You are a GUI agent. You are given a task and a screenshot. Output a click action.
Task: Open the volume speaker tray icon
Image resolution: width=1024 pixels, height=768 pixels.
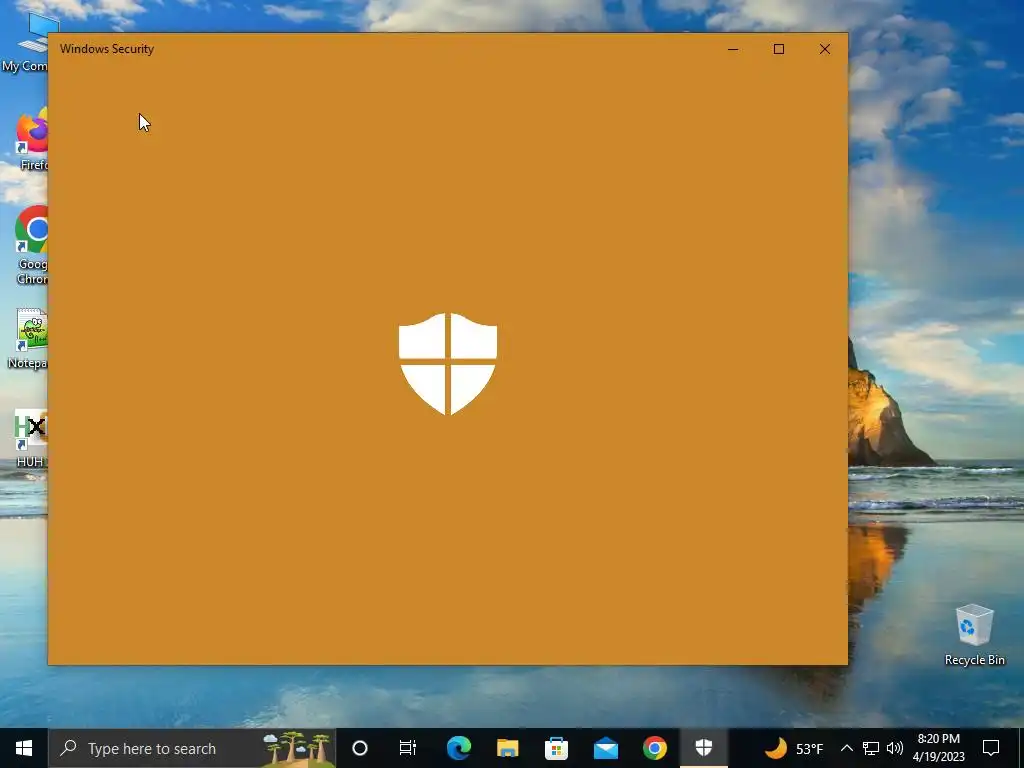[895, 748]
